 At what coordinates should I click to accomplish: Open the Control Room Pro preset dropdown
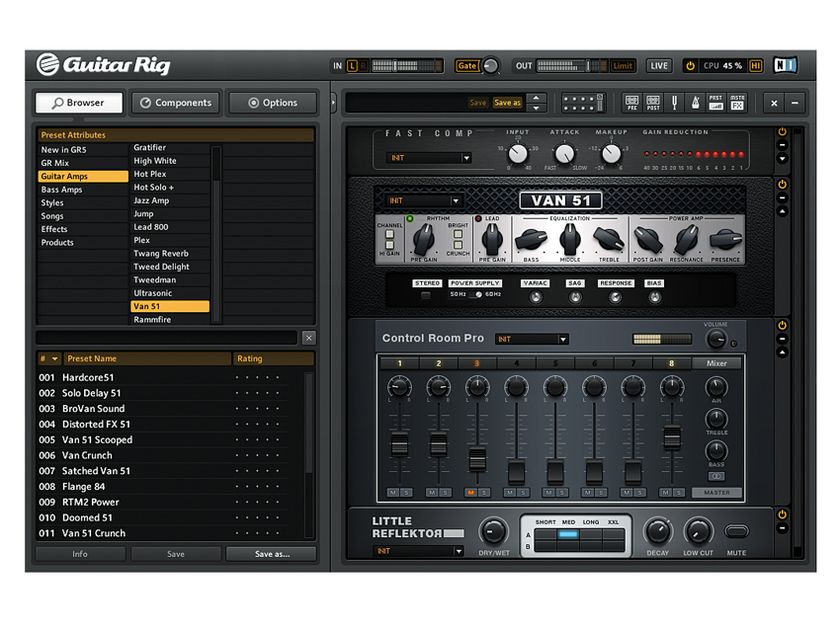pyautogui.click(x=531, y=339)
